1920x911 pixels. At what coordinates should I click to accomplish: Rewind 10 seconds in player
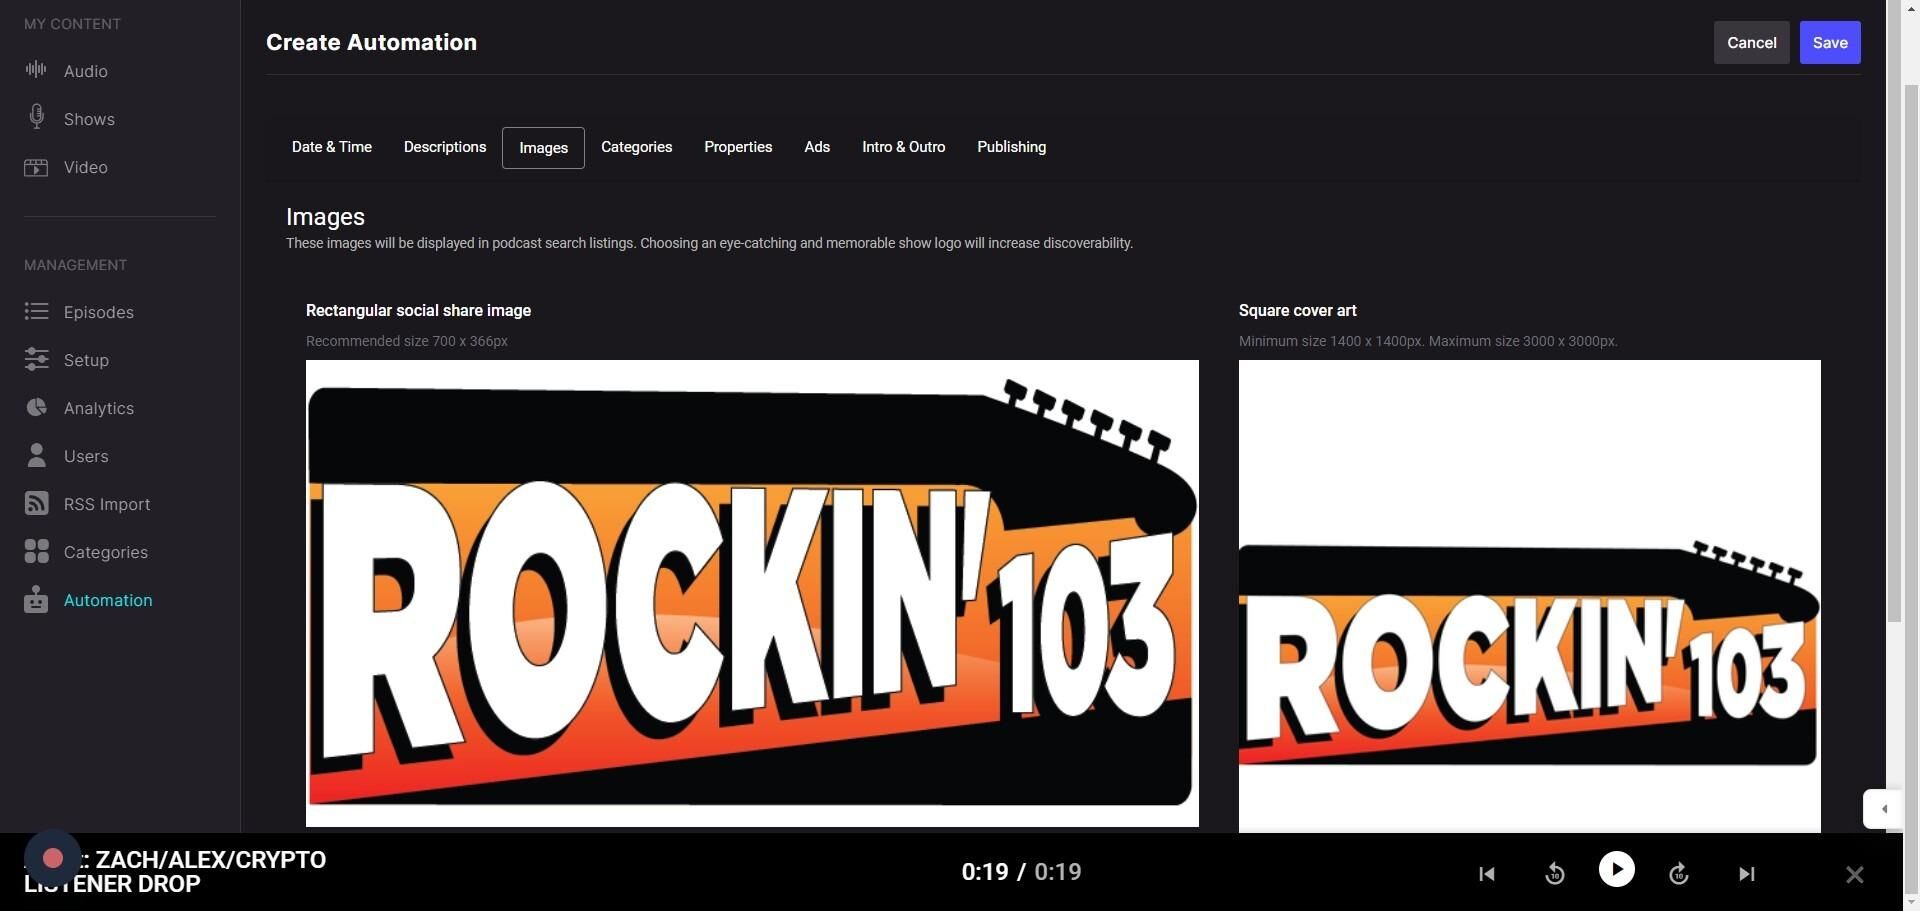click(x=1554, y=874)
